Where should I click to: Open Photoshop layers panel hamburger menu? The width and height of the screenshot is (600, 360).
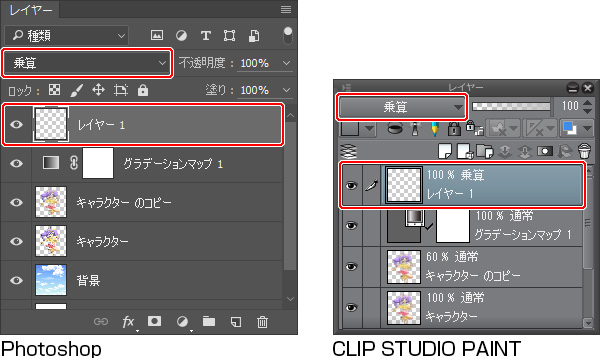pos(286,9)
